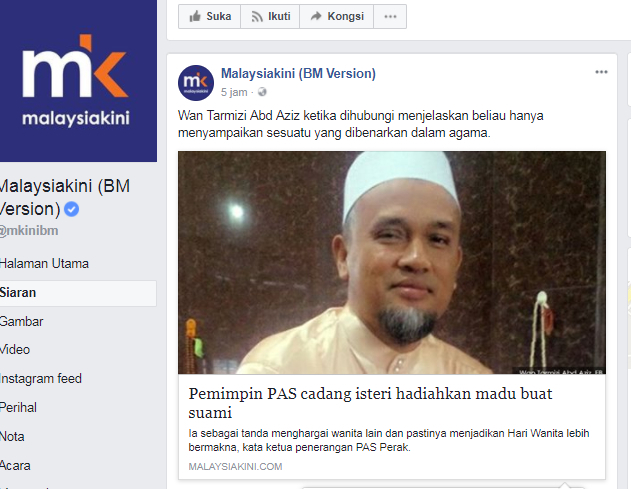This screenshot has width=631, height=489.
Task: Click the Suka thumbs-up button
Action: point(210,17)
